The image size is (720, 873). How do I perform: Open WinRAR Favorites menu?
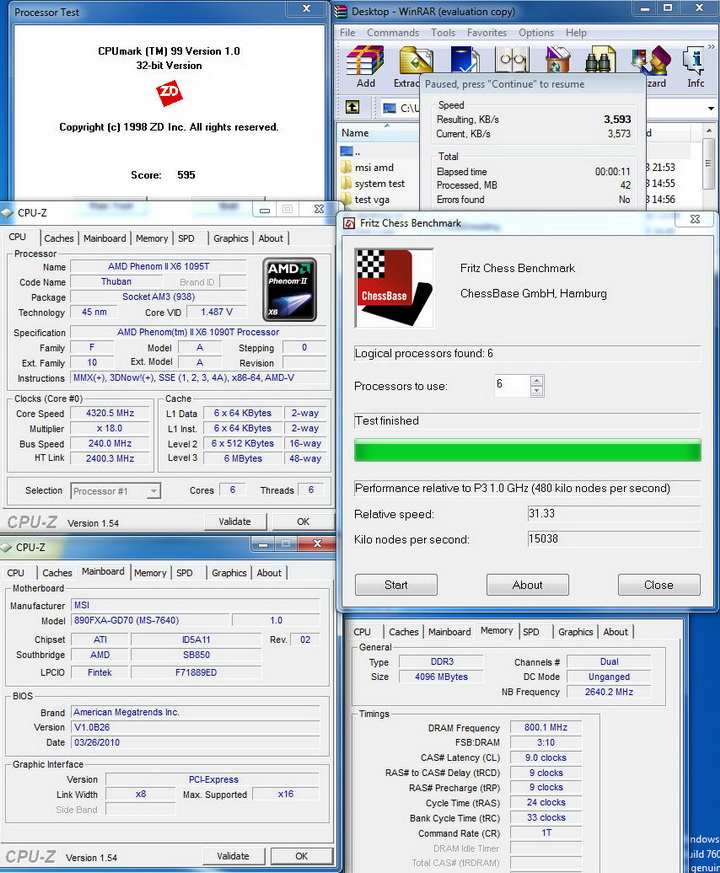(487, 33)
